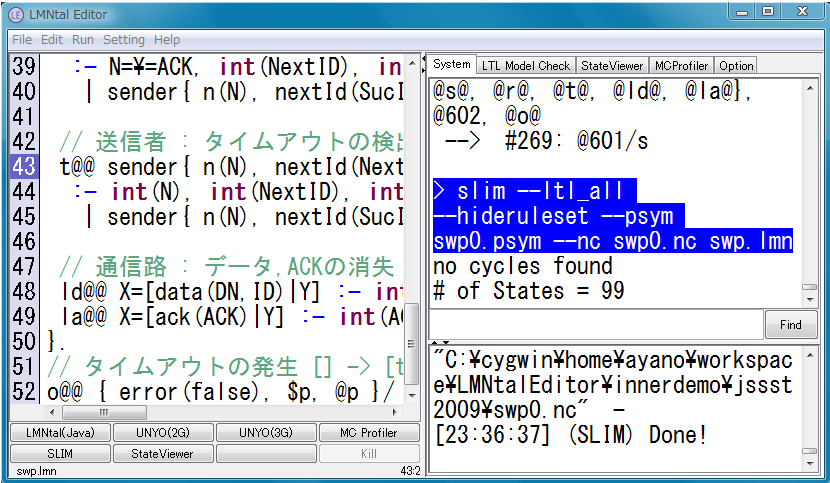Run the UNYO(2G) button
This screenshot has width=830, height=483.
(x=162, y=433)
